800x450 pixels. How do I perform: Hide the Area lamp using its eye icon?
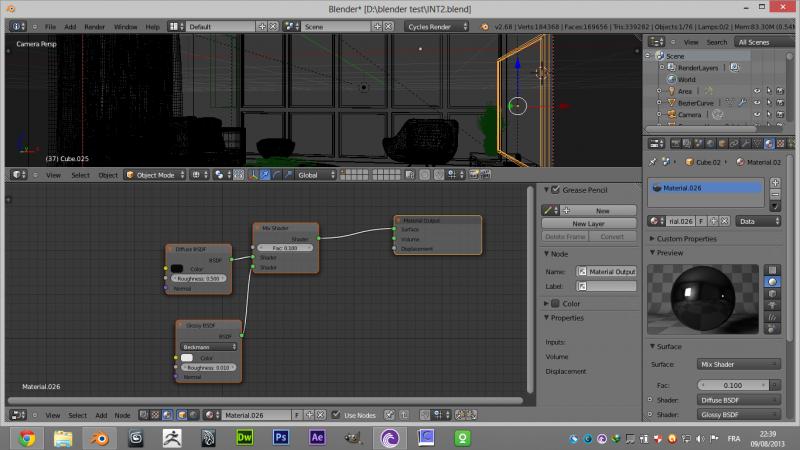point(756,91)
